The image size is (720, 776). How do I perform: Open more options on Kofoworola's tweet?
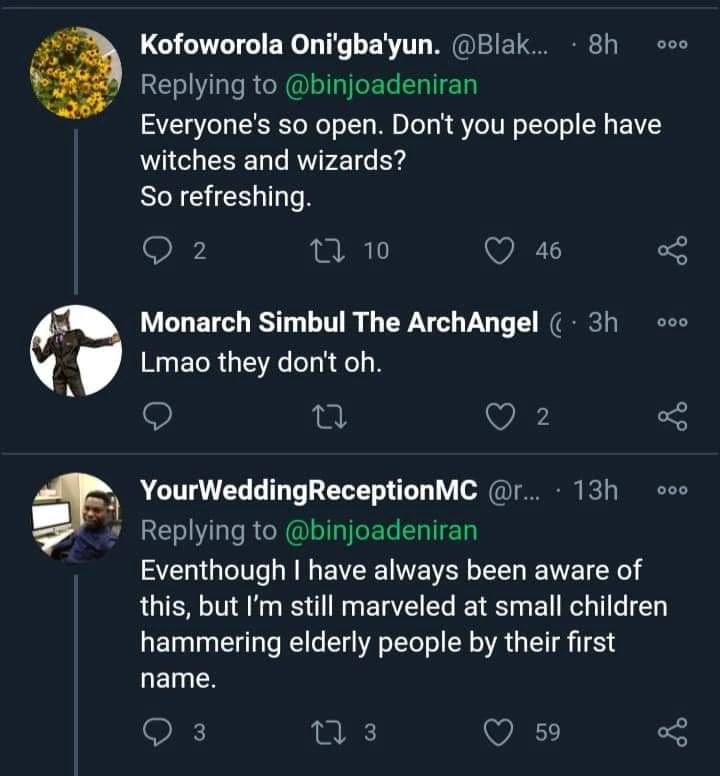coord(673,46)
